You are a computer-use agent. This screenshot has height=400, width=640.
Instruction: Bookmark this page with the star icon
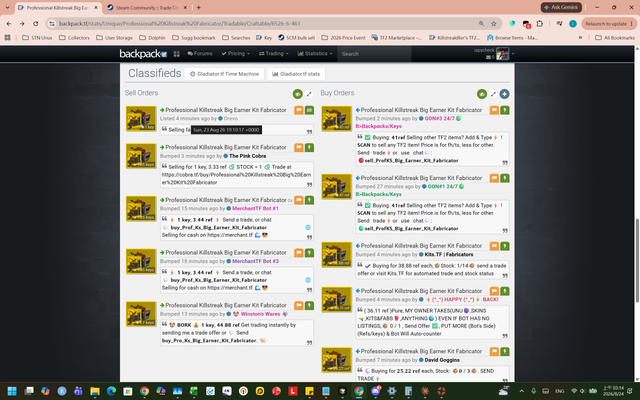[x=493, y=24]
